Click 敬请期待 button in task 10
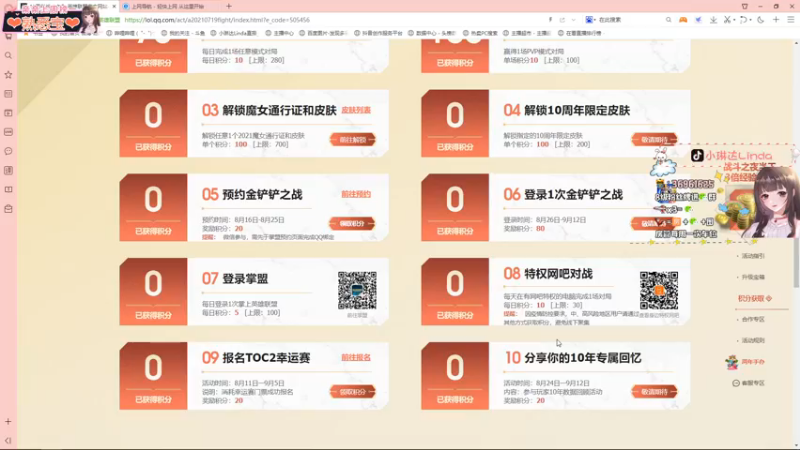The width and height of the screenshot is (800, 450). [654, 392]
